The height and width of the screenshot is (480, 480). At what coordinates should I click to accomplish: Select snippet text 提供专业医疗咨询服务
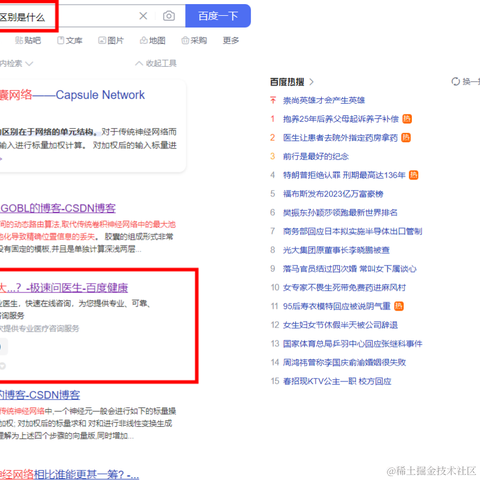[41, 329]
